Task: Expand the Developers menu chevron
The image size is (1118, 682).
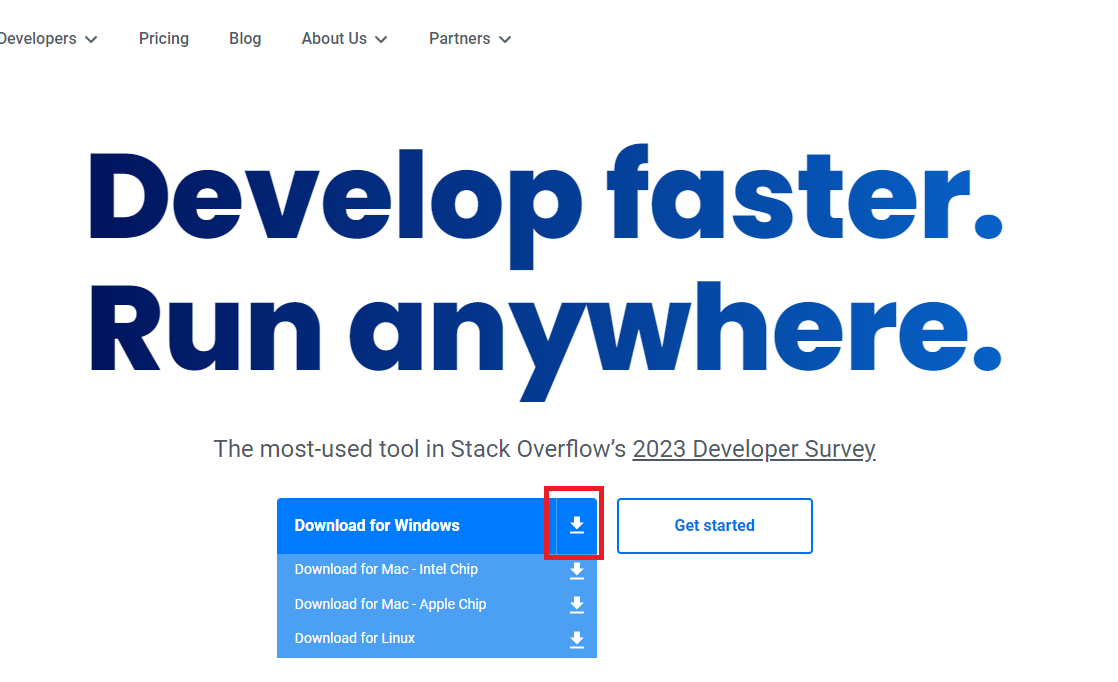Action: point(91,39)
